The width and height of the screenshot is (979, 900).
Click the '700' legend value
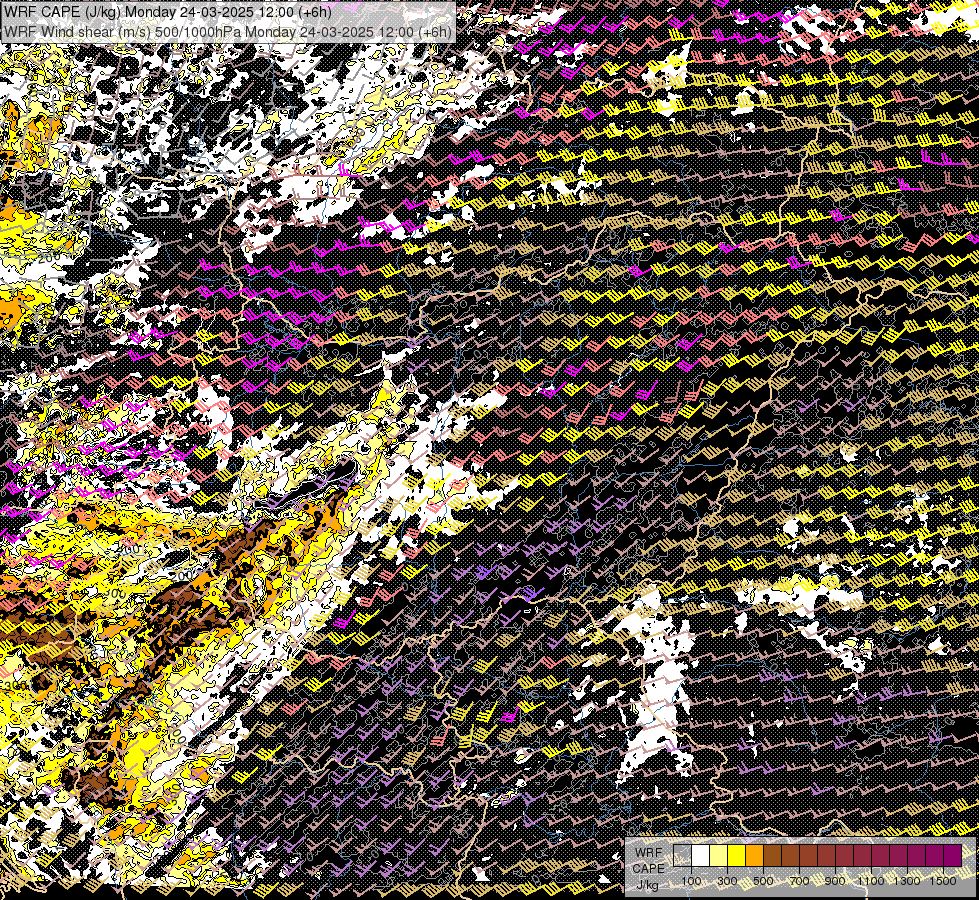point(799,881)
